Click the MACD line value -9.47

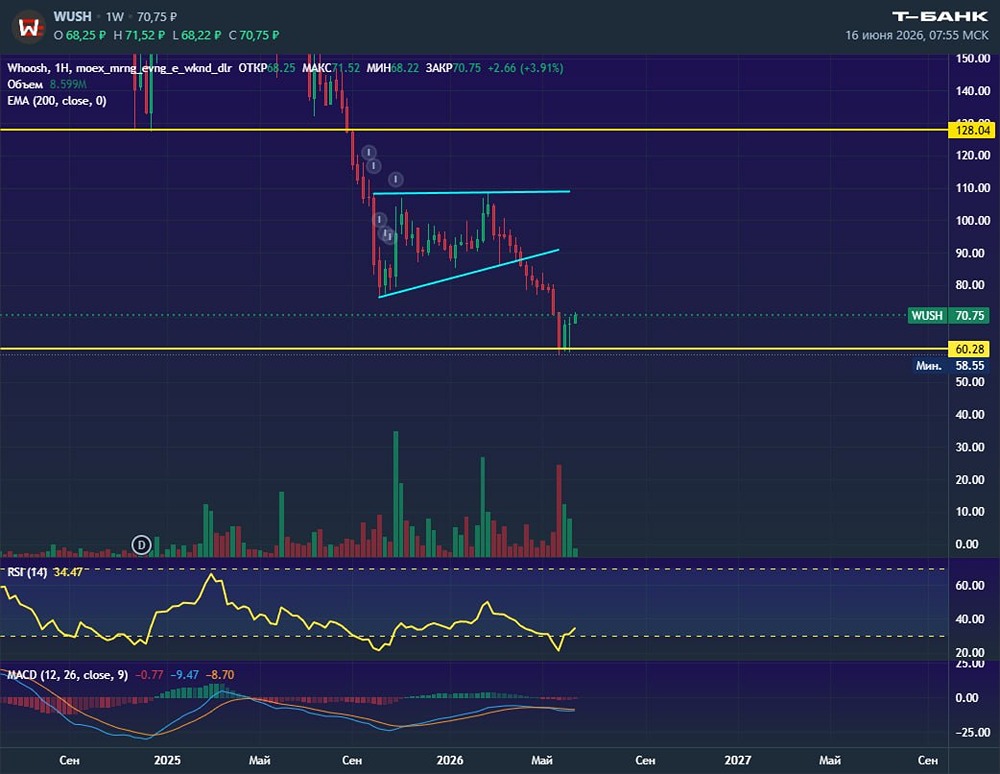point(185,675)
